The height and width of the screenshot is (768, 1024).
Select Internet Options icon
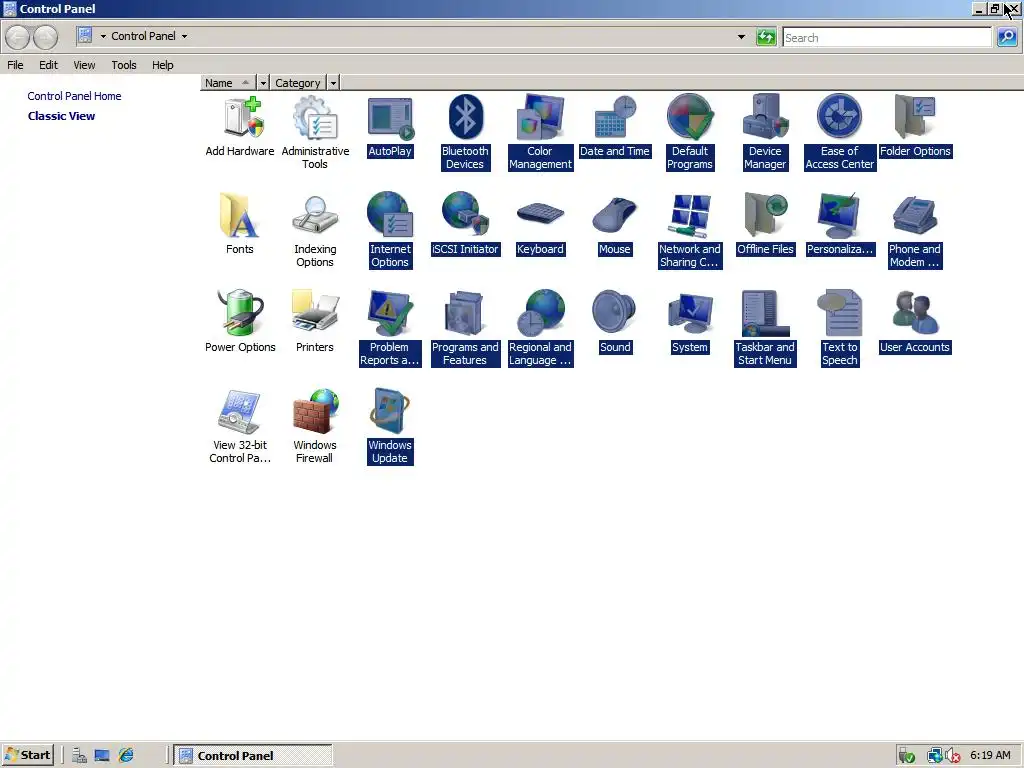click(390, 231)
